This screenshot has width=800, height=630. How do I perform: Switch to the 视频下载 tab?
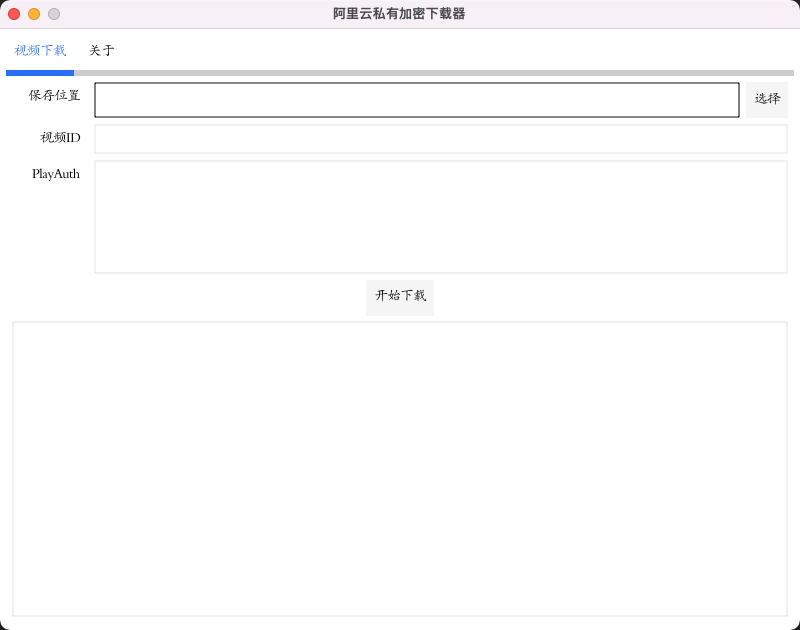[x=40, y=51]
